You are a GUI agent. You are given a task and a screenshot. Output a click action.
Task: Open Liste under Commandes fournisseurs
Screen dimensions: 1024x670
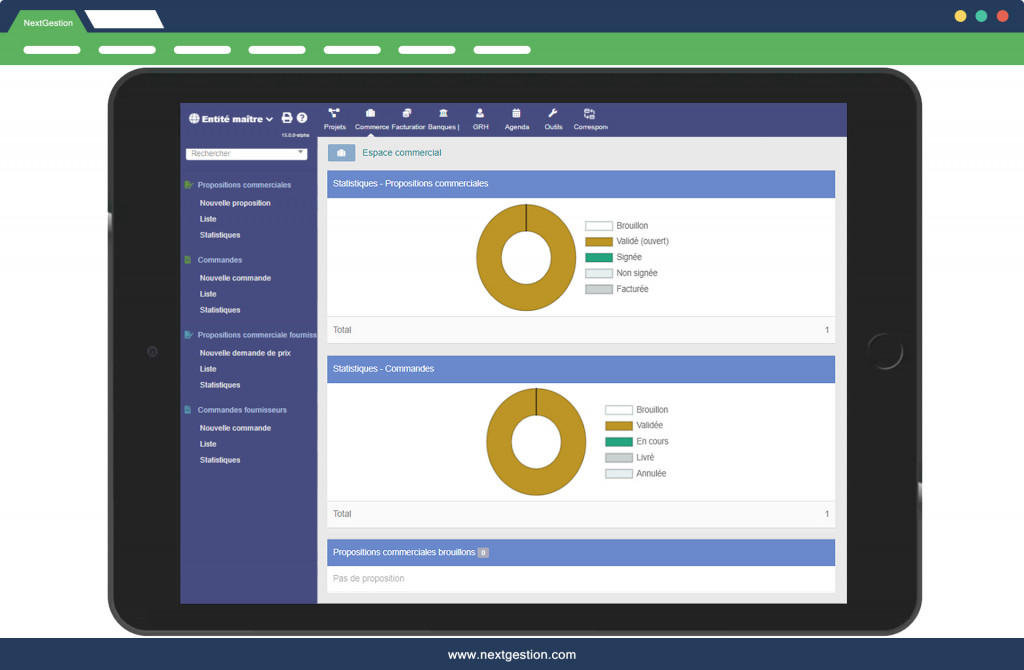[x=208, y=444]
